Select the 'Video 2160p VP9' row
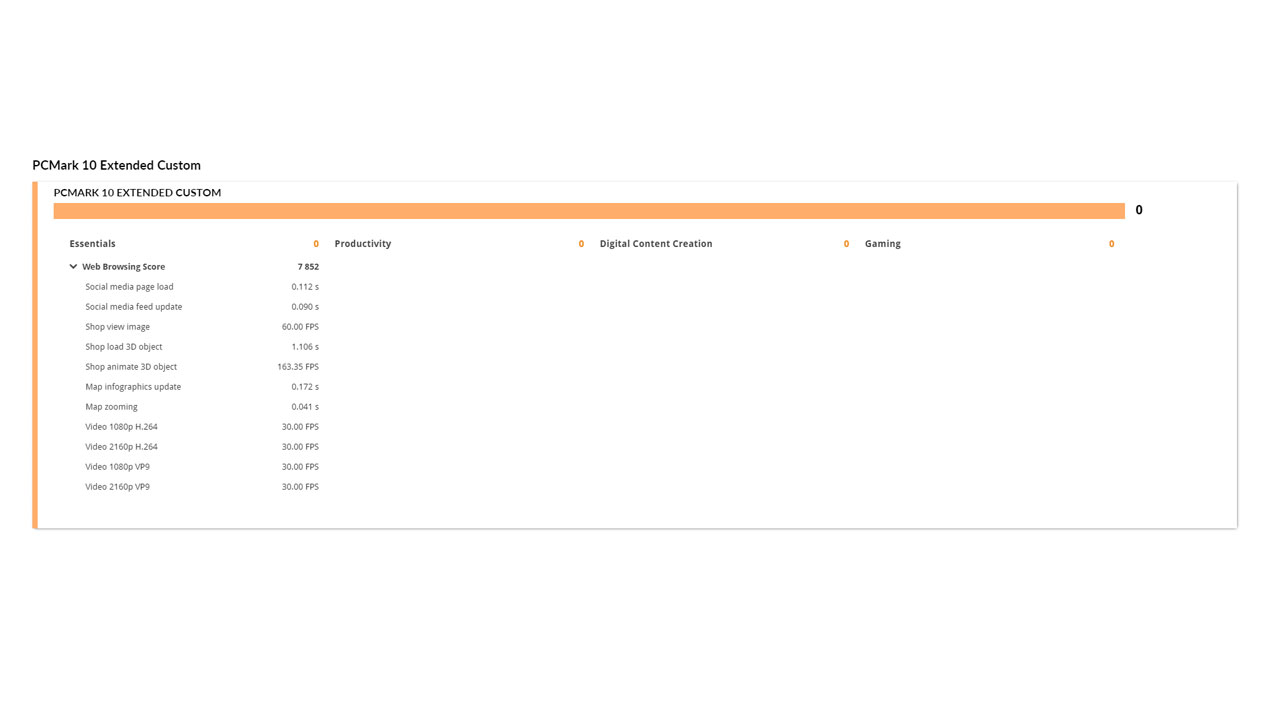 [x=202, y=487]
